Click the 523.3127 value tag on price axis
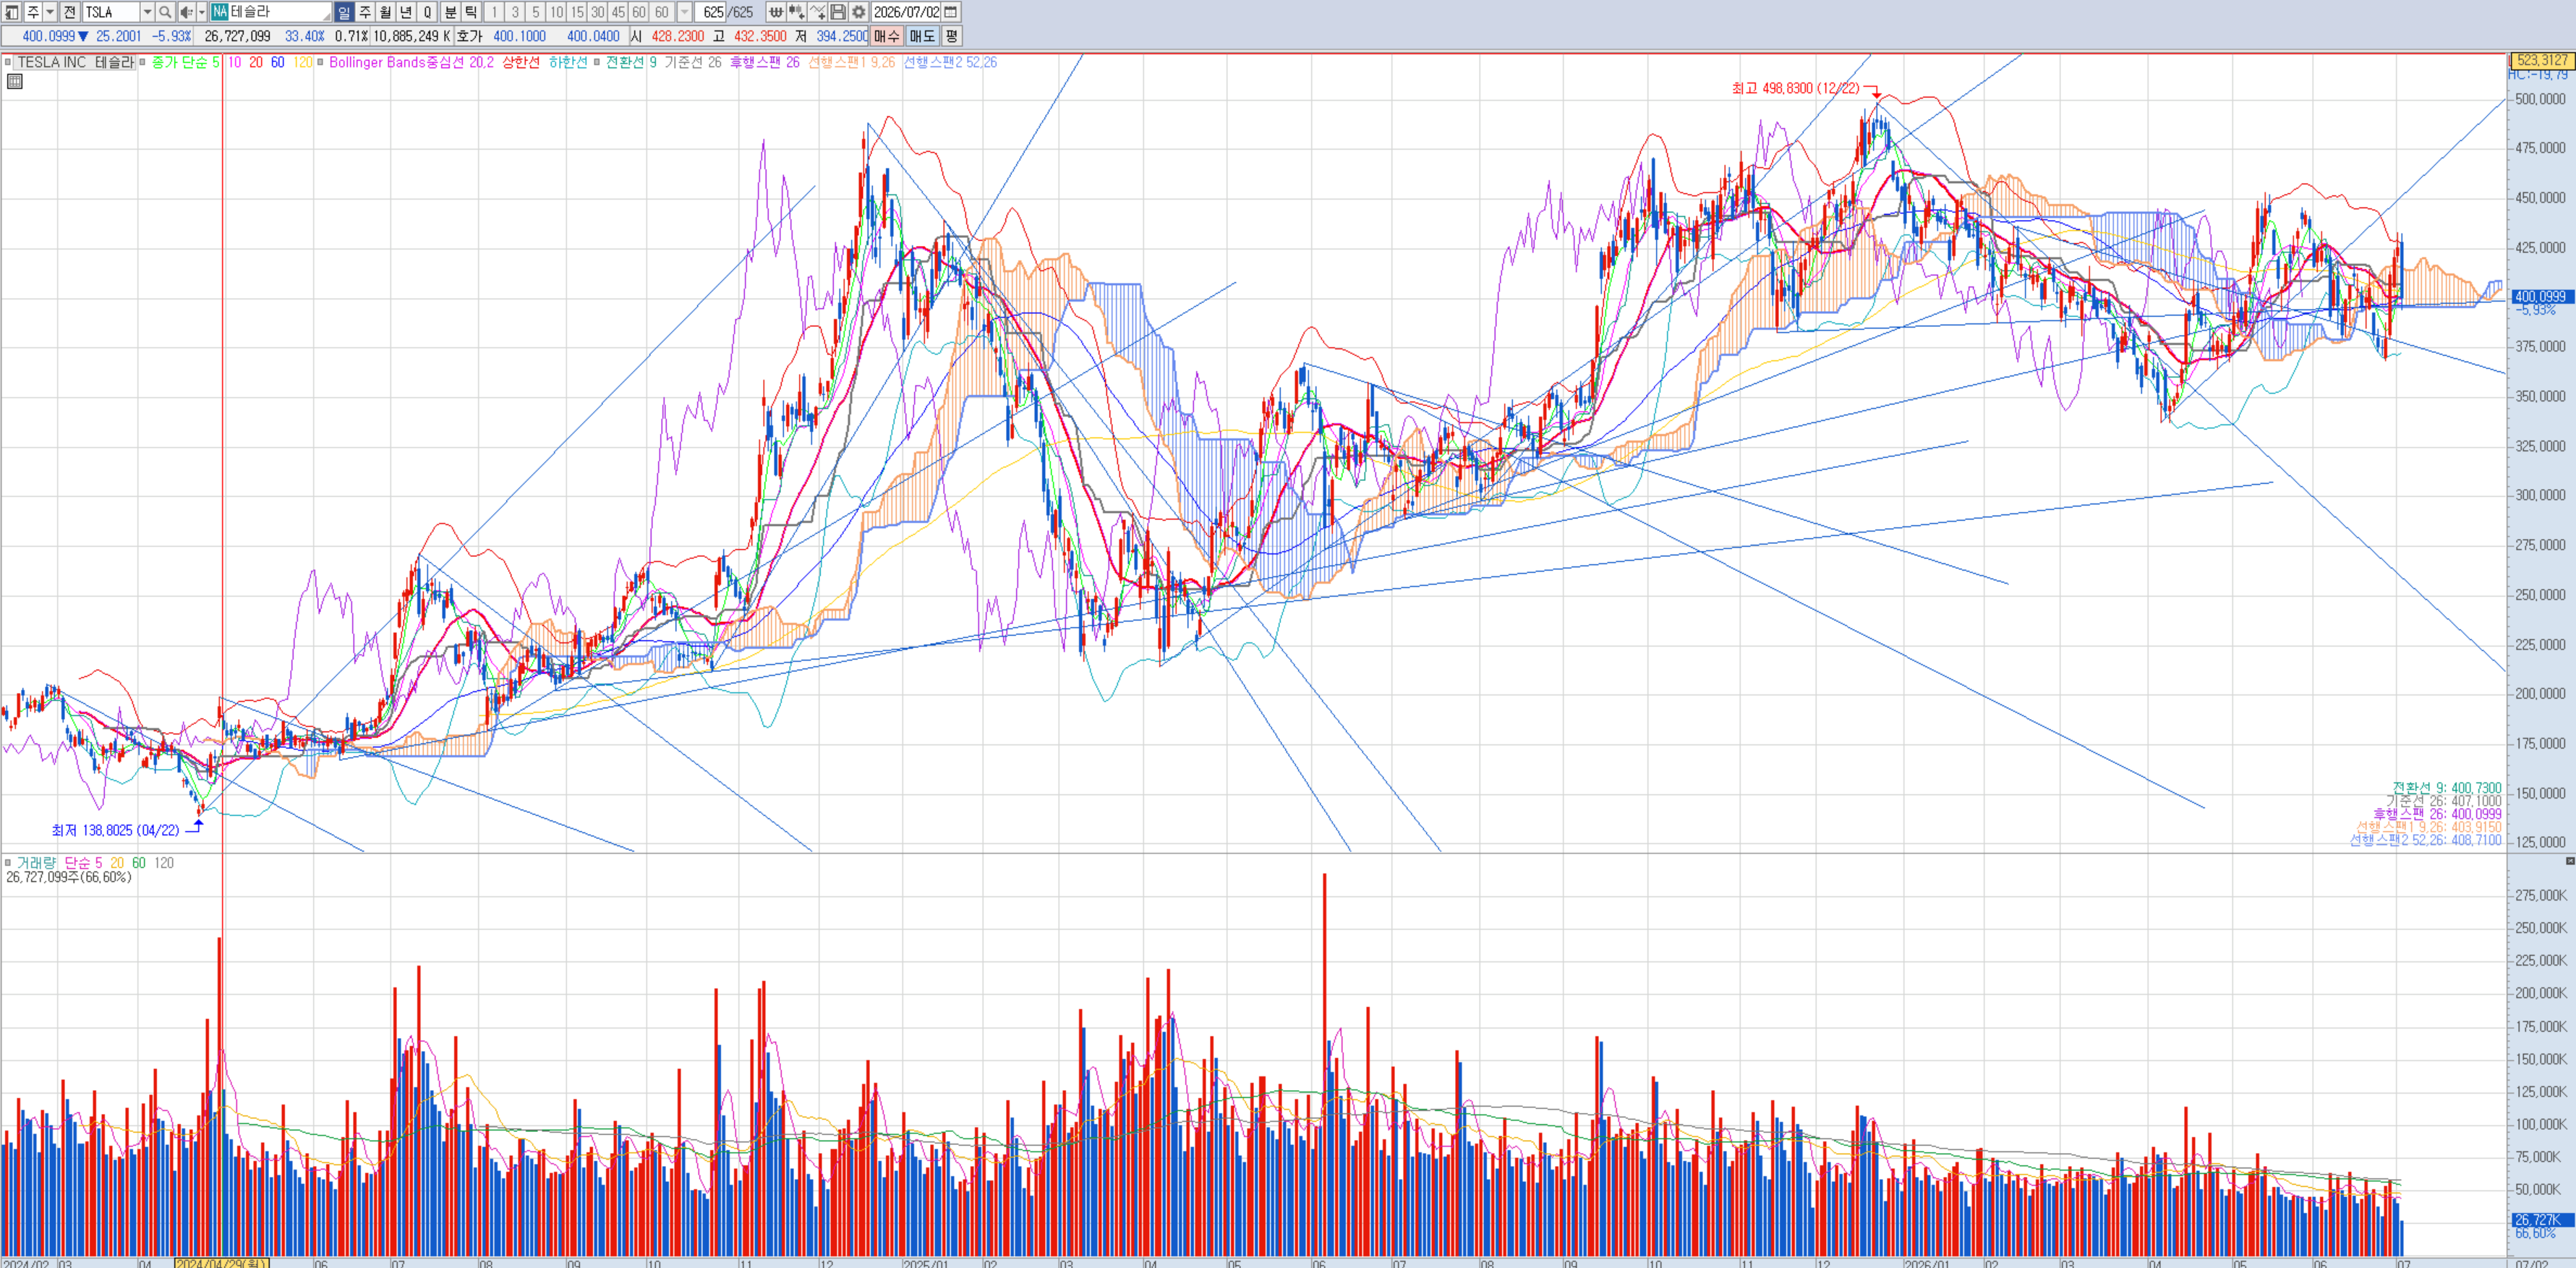Viewport: 2576px width, 1268px height. coord(2542,60)
